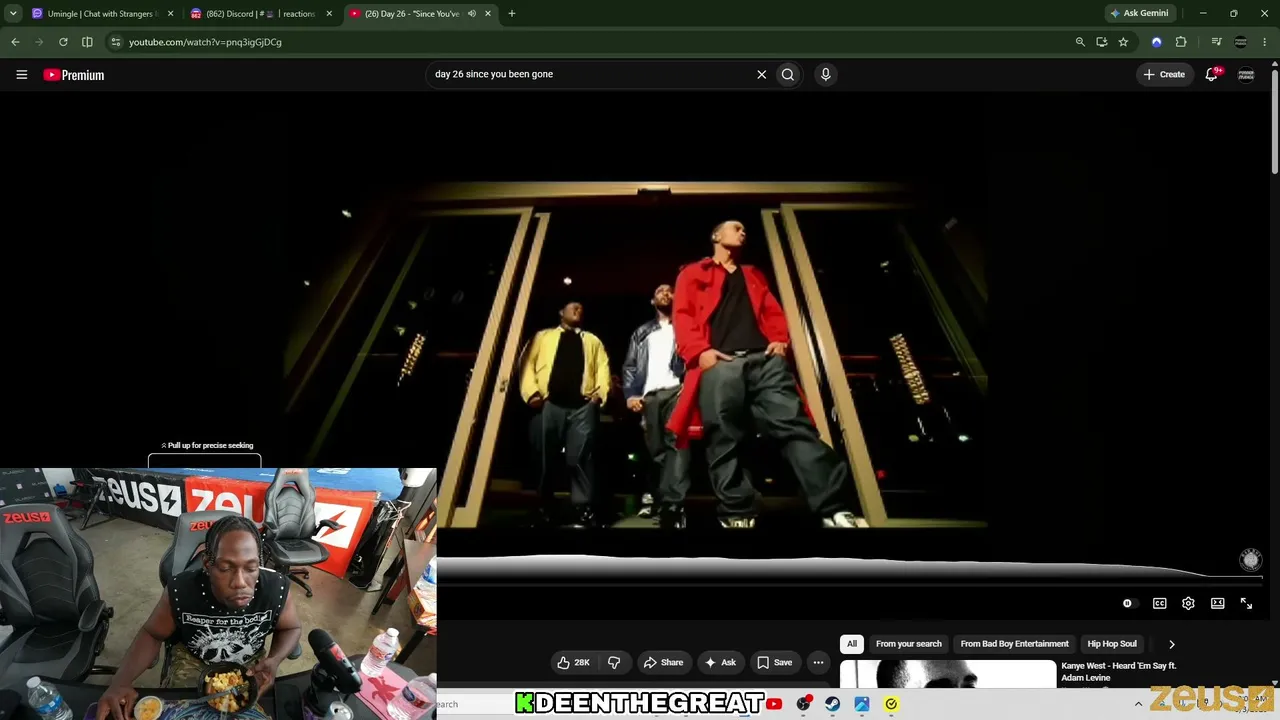
Task: Filter by Hip Hop Soul chip
Action: click(x=1112, y=644)
